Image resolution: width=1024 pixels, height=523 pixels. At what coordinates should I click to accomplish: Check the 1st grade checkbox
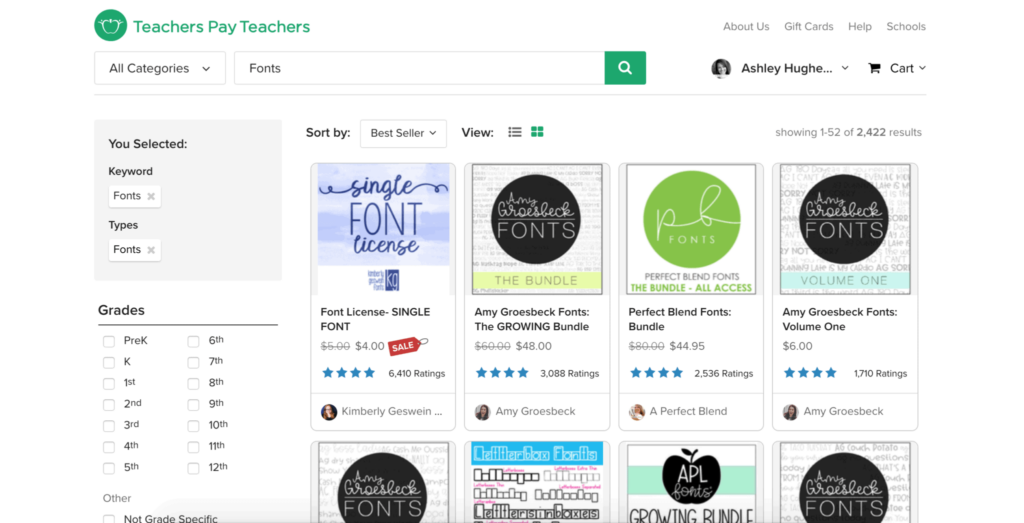click(x=108, y=384)
